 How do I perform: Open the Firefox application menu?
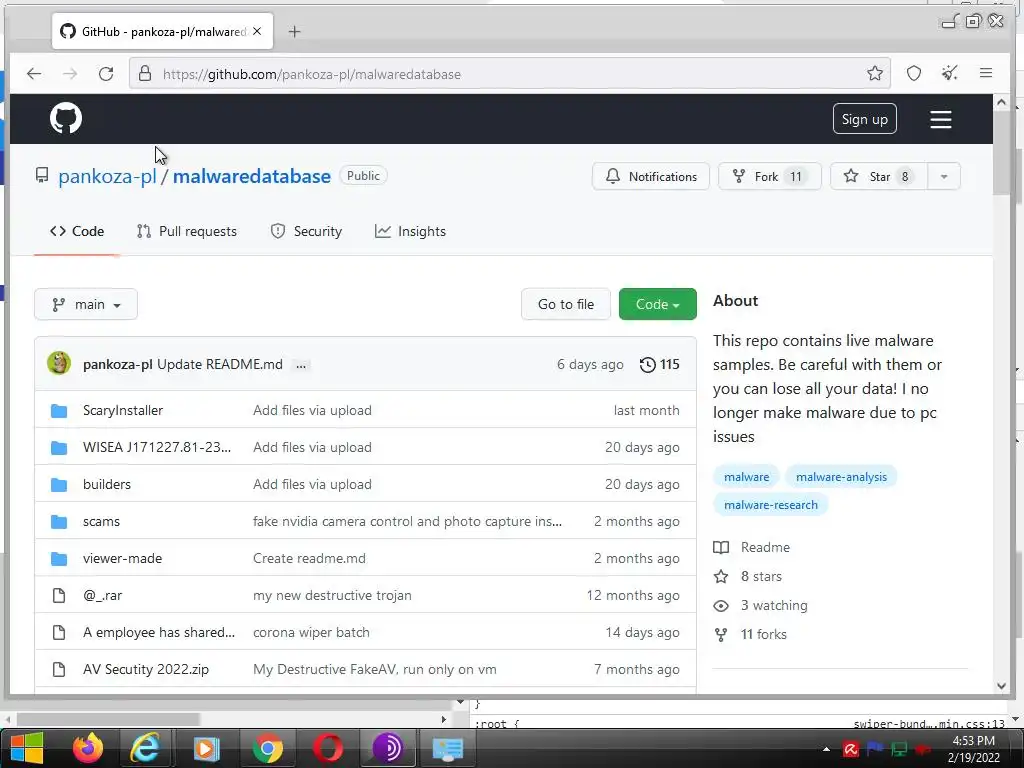tap(985, 73)
